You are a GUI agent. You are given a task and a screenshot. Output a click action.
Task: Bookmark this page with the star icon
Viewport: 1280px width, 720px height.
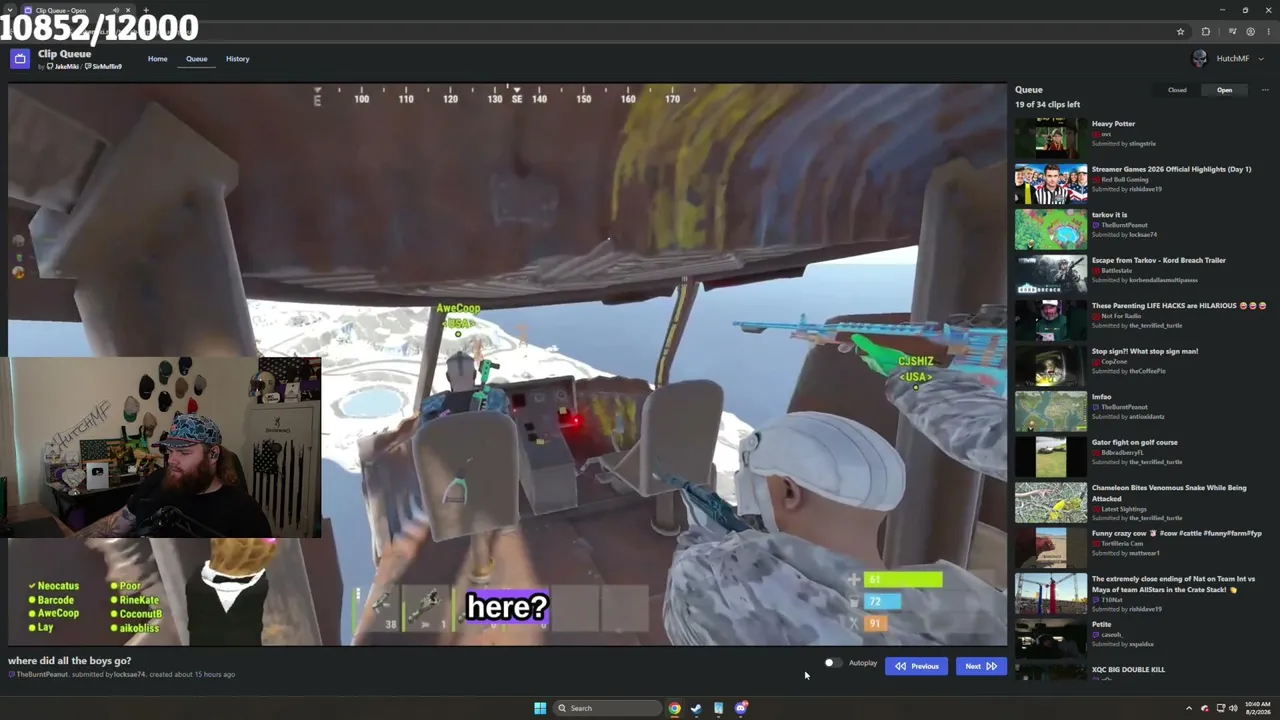pyautogui.click(x=1180, y=31)
